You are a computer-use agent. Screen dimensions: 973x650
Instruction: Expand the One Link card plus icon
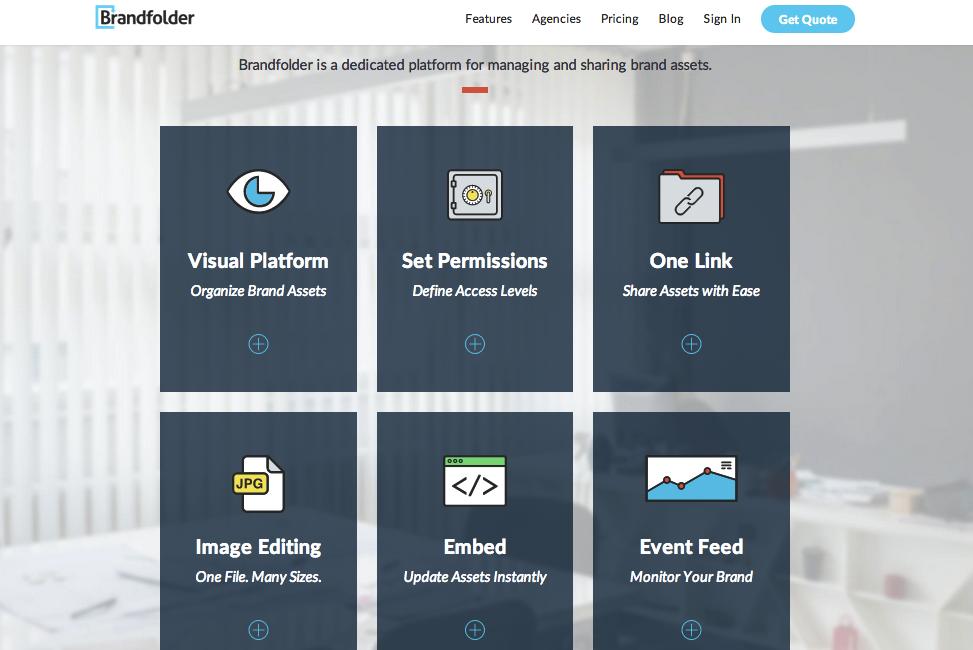click(691, 344)
